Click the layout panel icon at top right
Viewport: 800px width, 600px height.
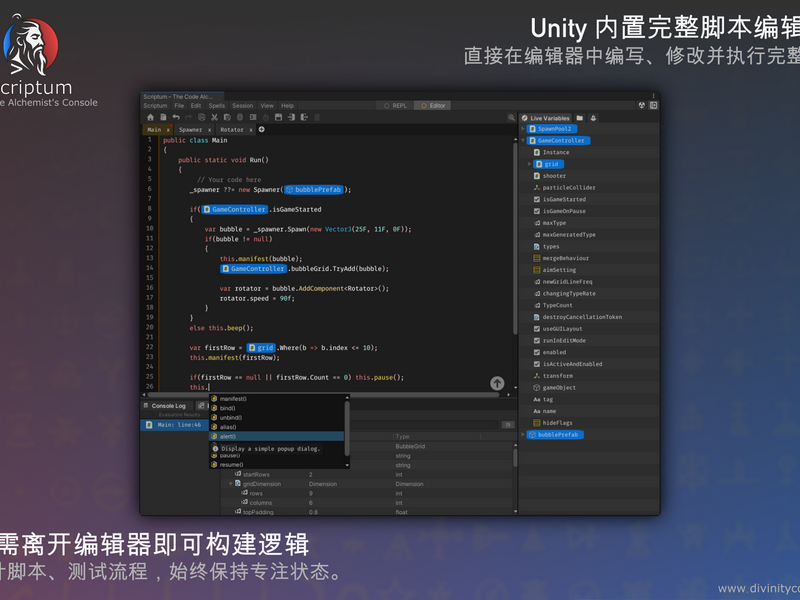[654, 106]
